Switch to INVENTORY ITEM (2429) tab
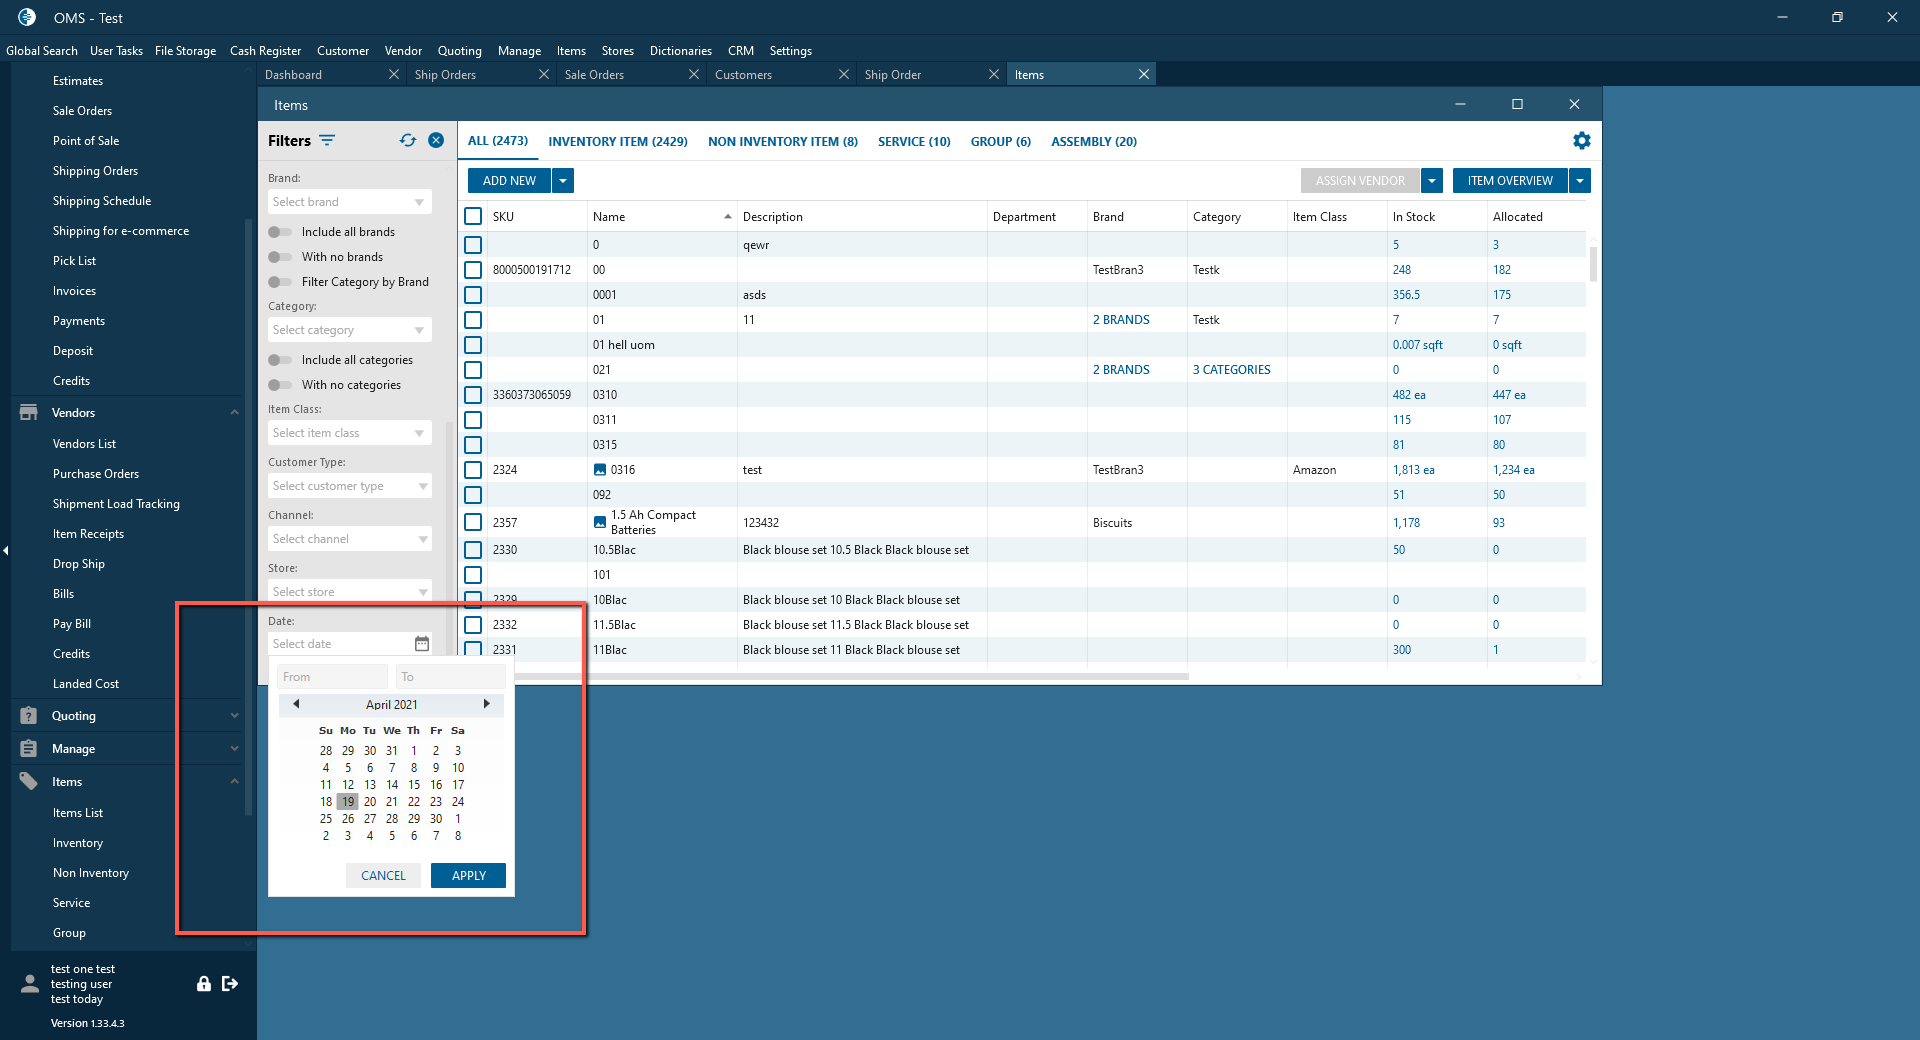This screenshot has height=1040, width=1920. point(618,142)
